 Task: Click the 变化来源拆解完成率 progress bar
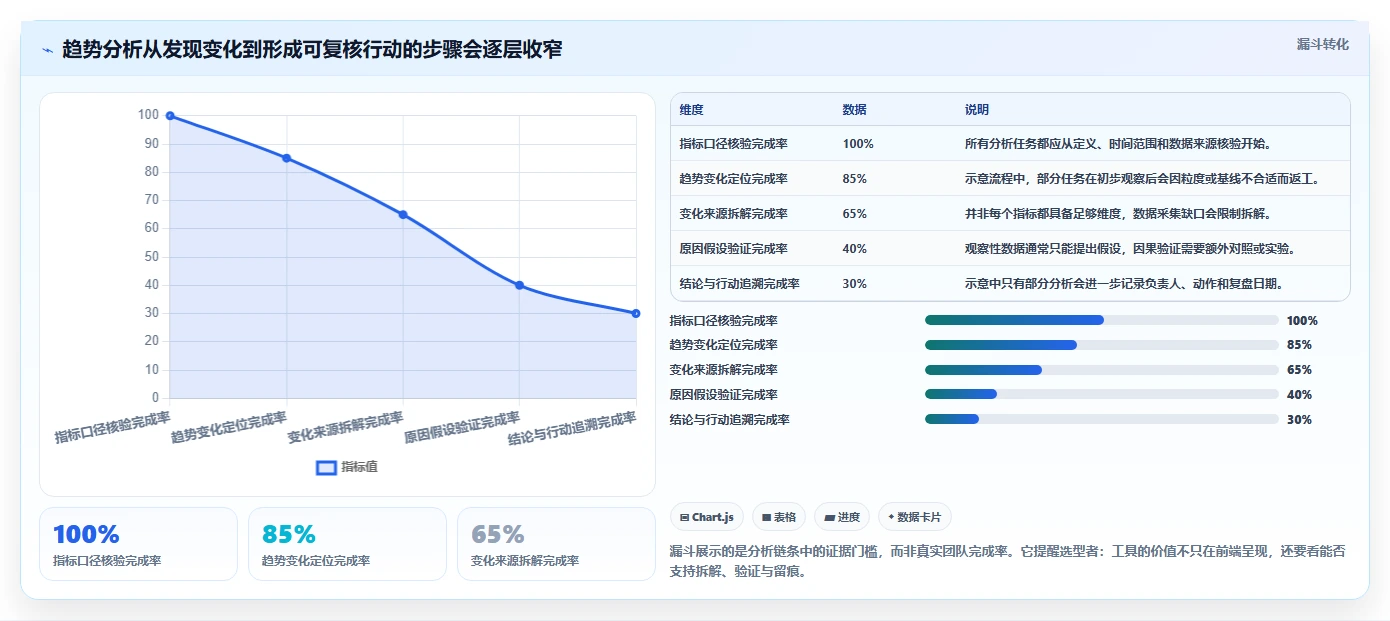(1102, 370)
